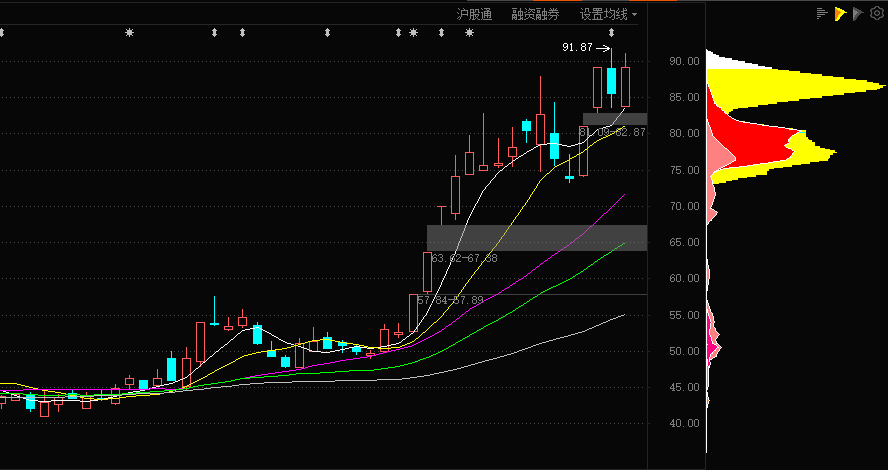Click the 40.00 price axis label

pos(684,424)
